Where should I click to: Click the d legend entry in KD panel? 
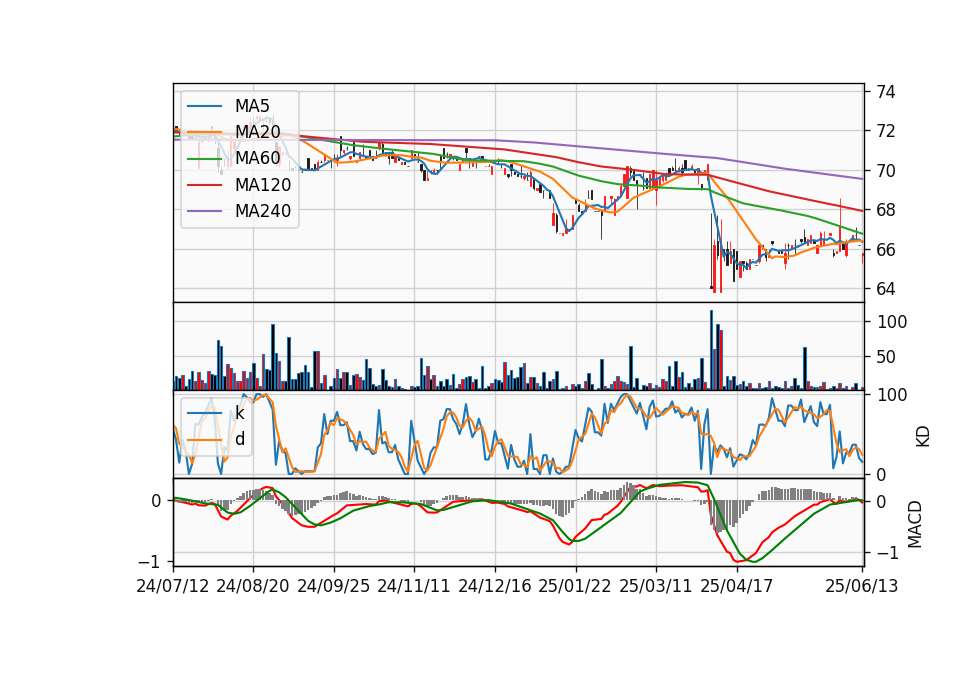(216, 439)
